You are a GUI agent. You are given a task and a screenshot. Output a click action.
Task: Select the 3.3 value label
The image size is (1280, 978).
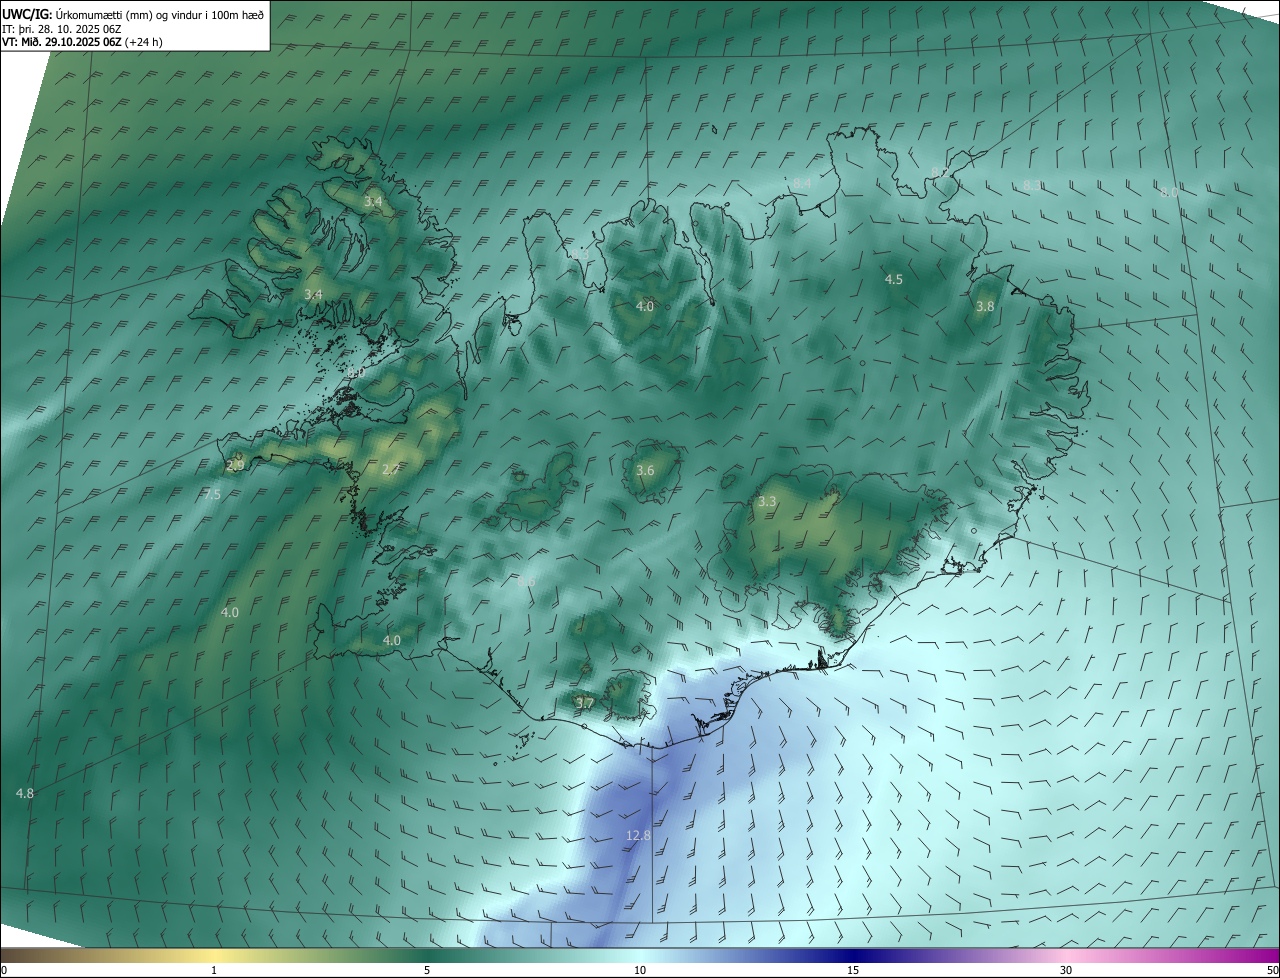click(x=767, y=501)
